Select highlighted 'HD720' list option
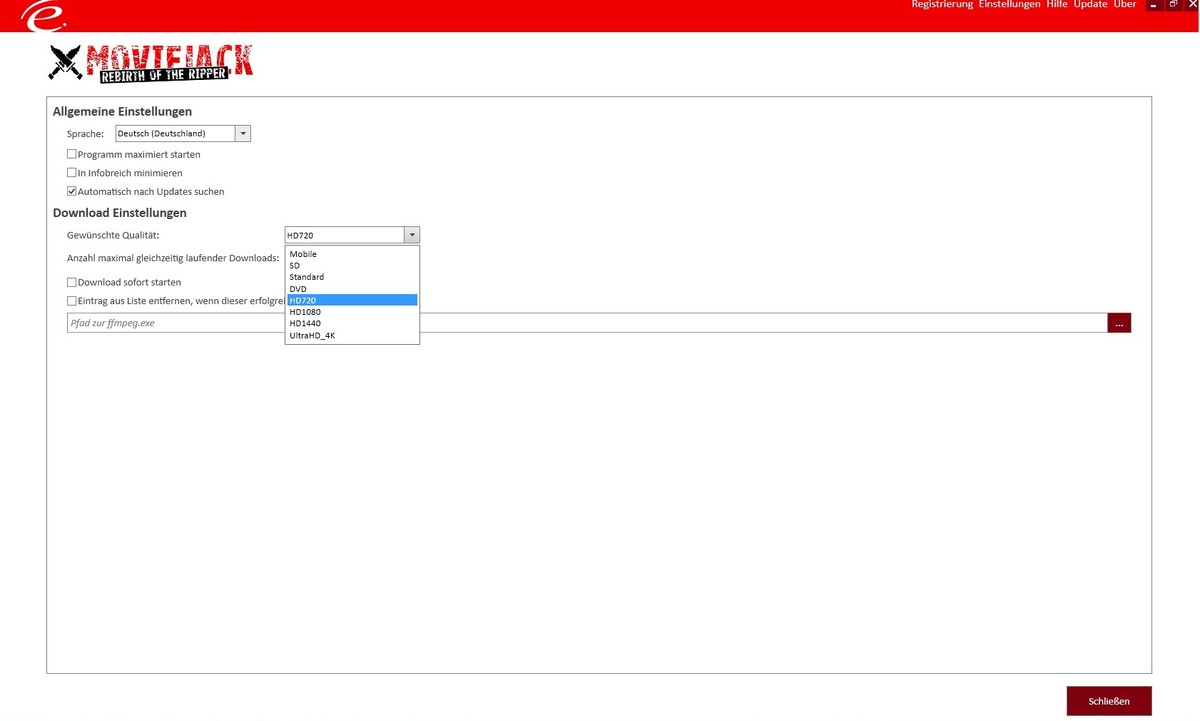1200x721 pixels. tap(352, 300)
